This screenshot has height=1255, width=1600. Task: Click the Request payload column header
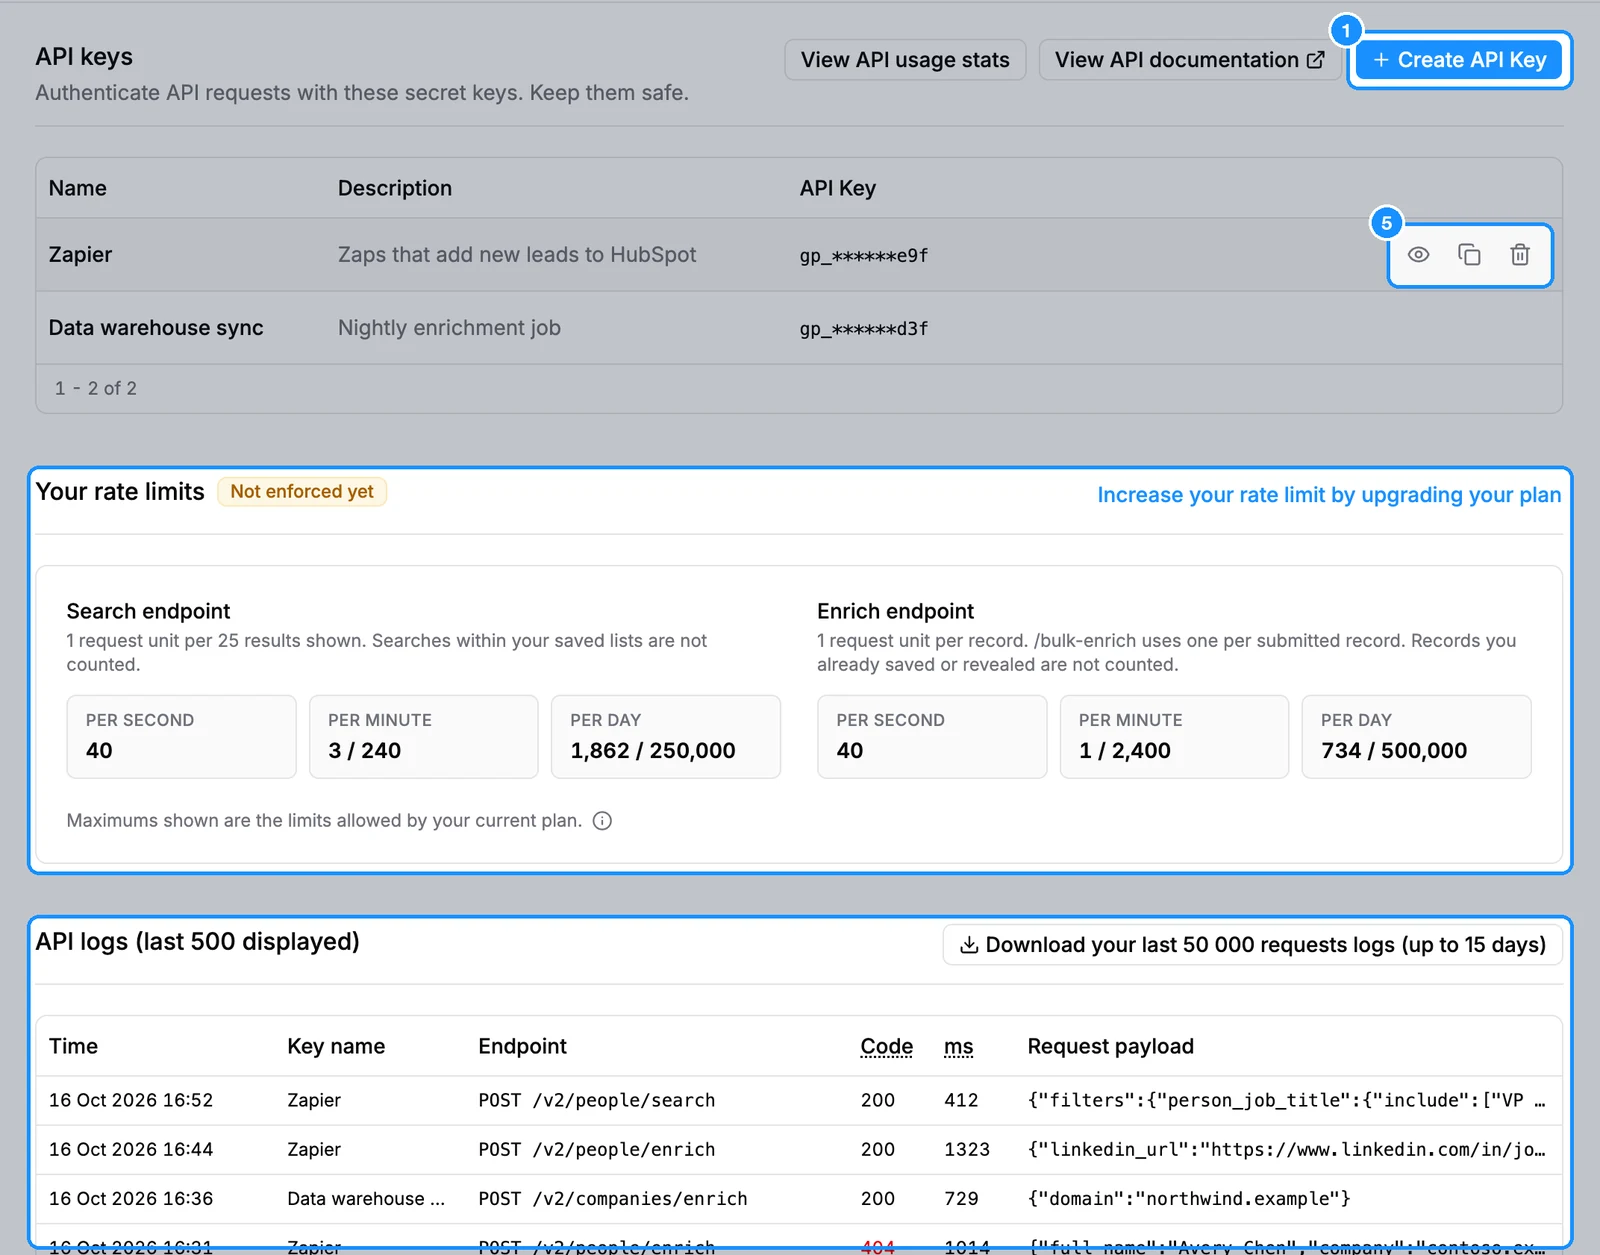click(1111, 1046)
